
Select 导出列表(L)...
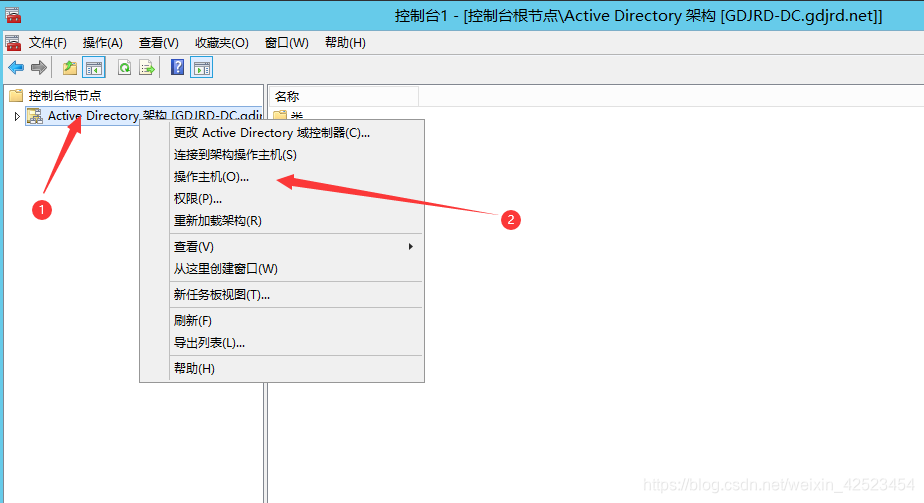tap(282, 343)
